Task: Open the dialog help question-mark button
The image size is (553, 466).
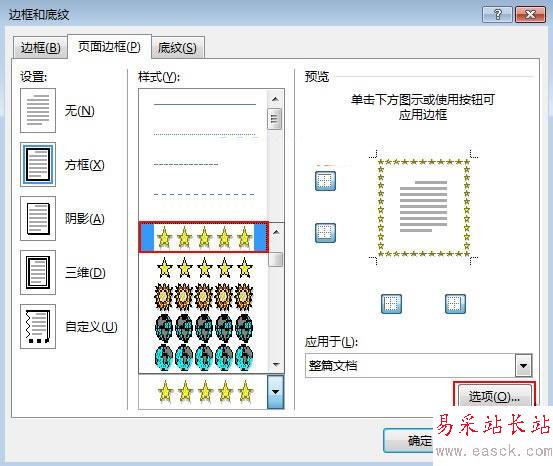Action: point(497,14)
